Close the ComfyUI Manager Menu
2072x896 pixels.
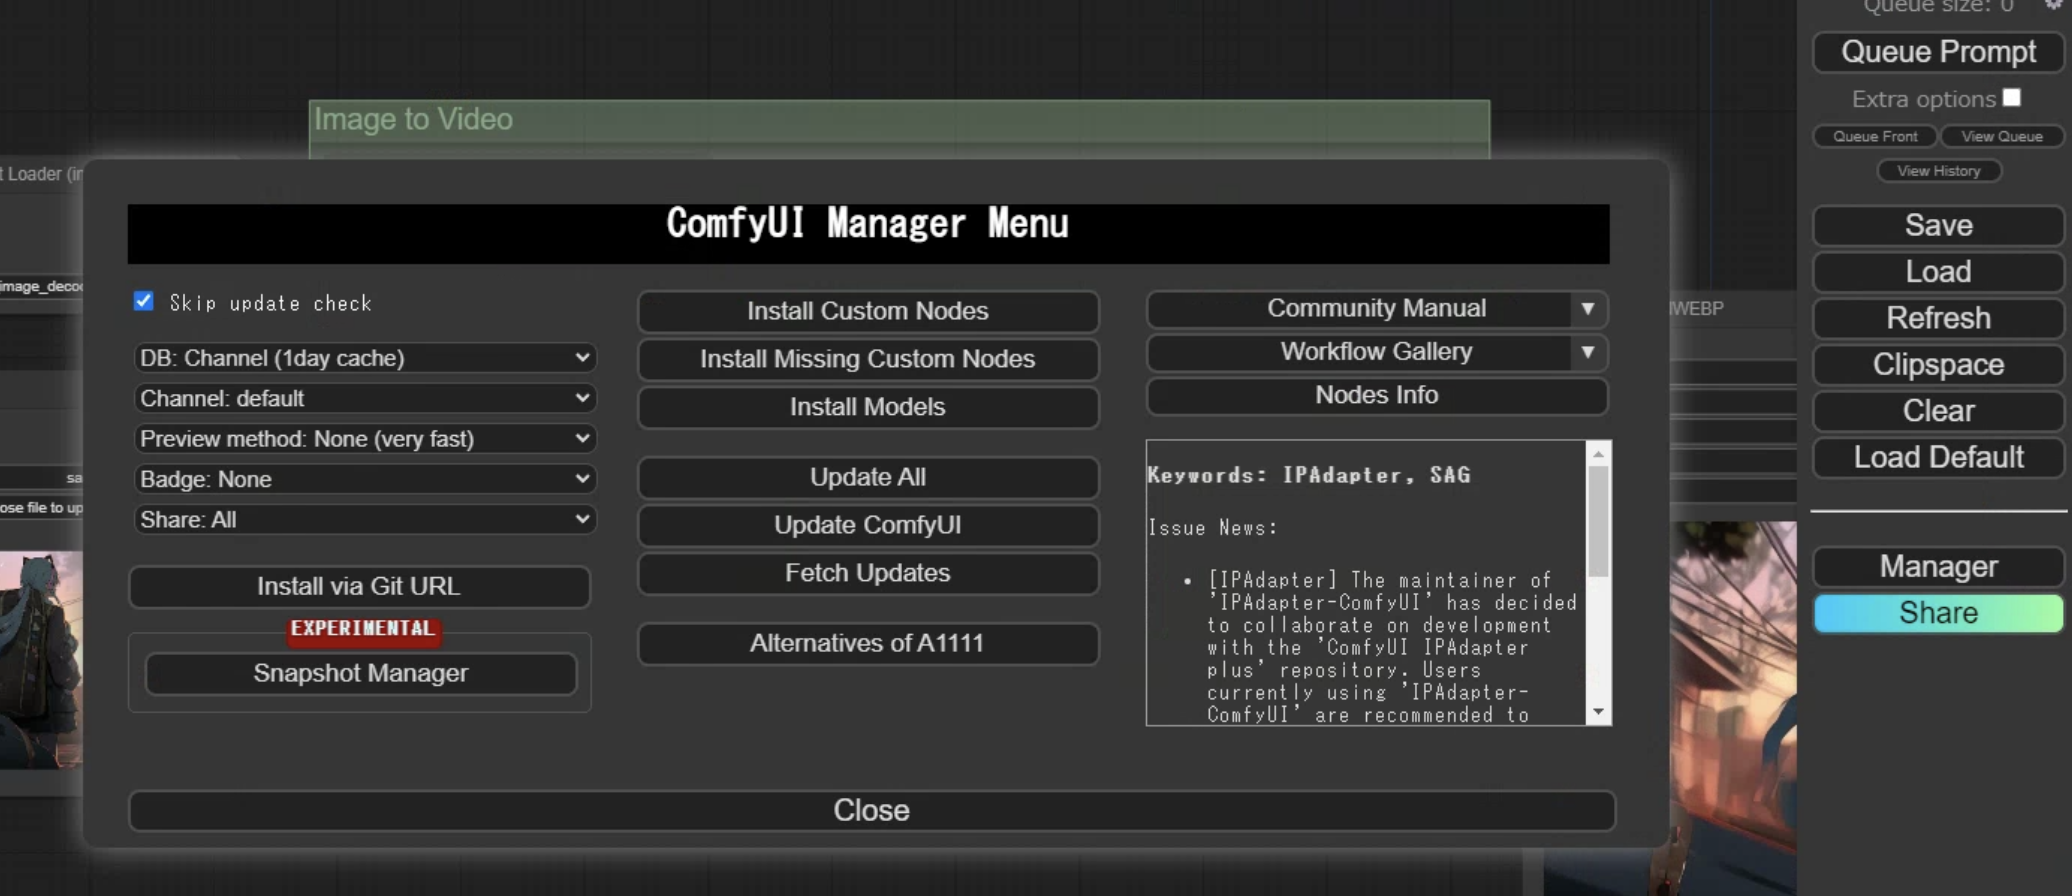point(871,810)
